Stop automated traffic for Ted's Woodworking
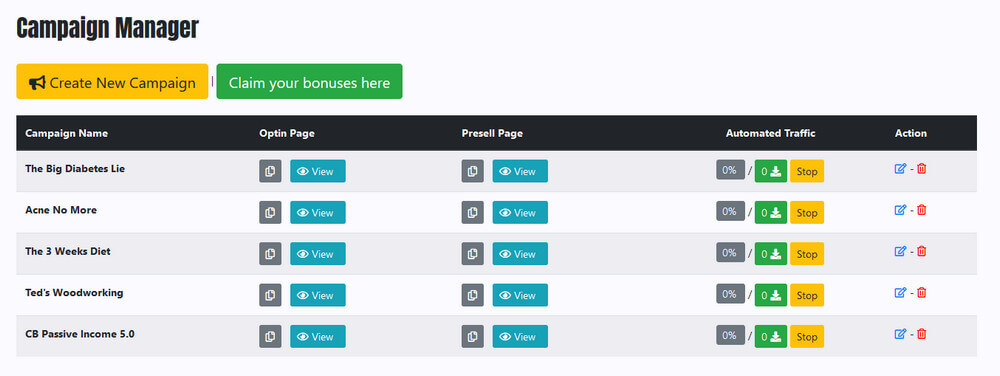Screen dimensions: 1000x376 click(x=807, y=295)
